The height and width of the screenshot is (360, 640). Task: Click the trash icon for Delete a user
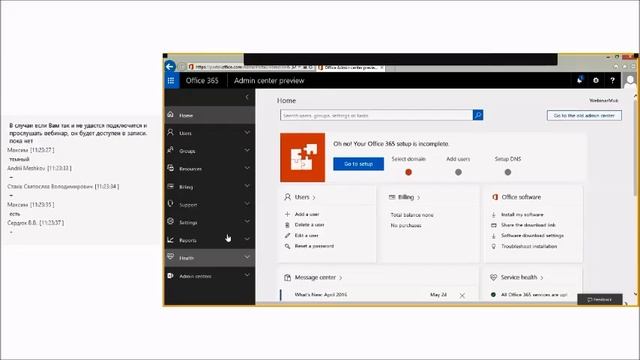287,225
